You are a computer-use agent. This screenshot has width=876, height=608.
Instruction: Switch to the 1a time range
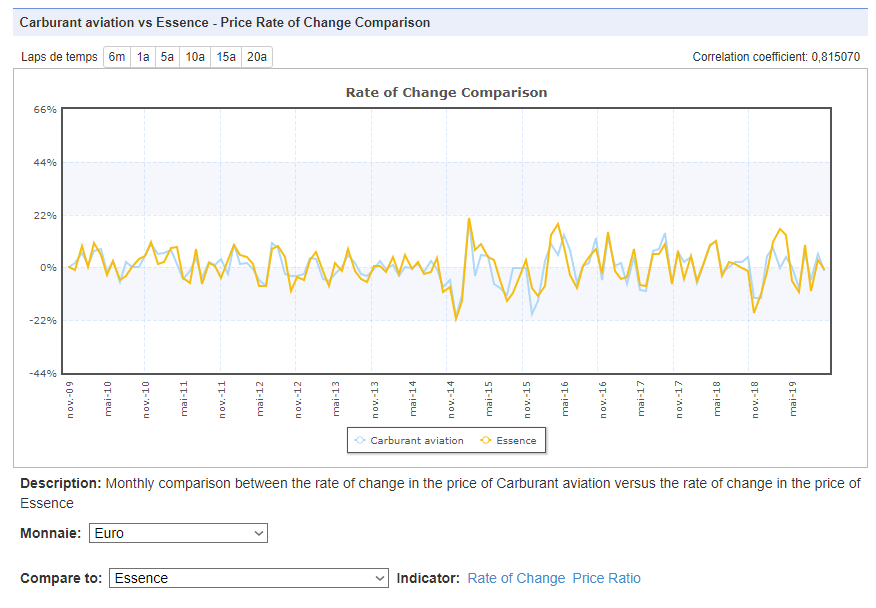[143, 57]
